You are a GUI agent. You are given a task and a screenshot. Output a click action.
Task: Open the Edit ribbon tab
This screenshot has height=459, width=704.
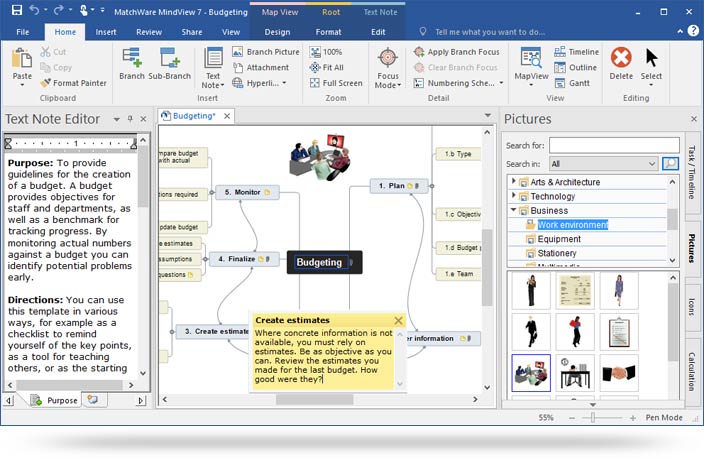(x=378, y=32)
